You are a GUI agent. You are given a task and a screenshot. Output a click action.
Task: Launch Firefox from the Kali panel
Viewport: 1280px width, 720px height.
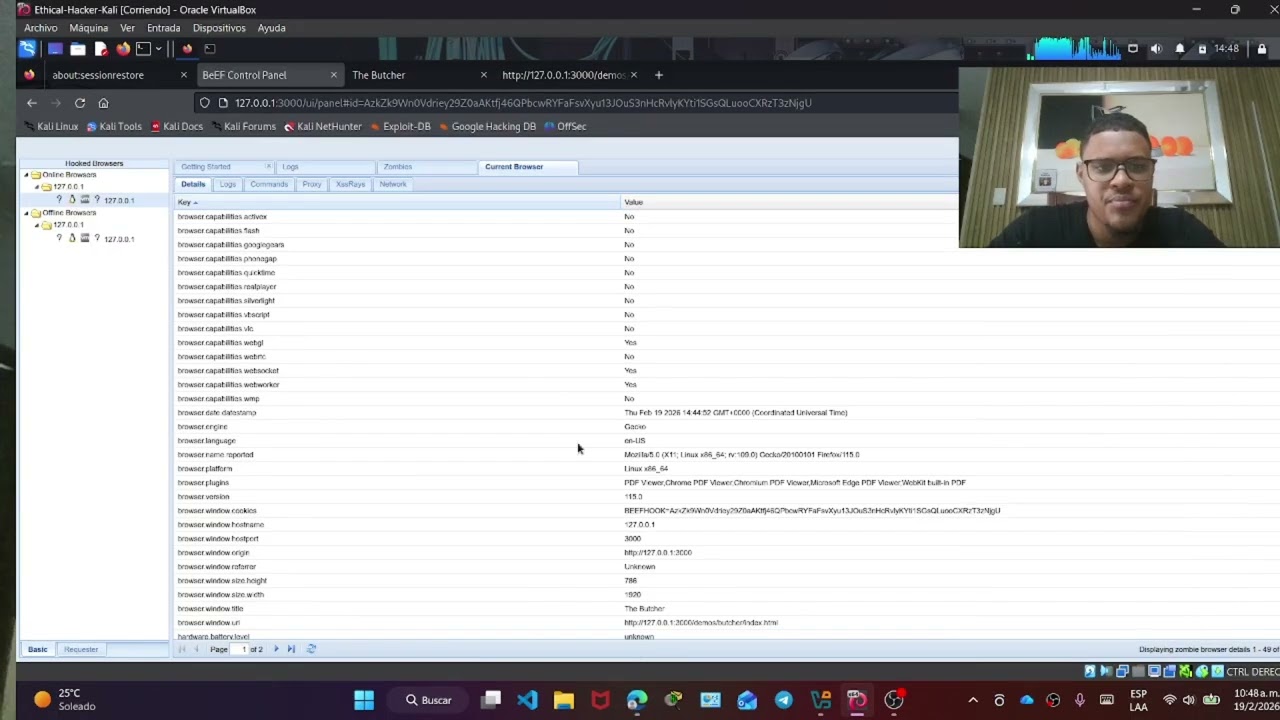(x=123, y=48)
